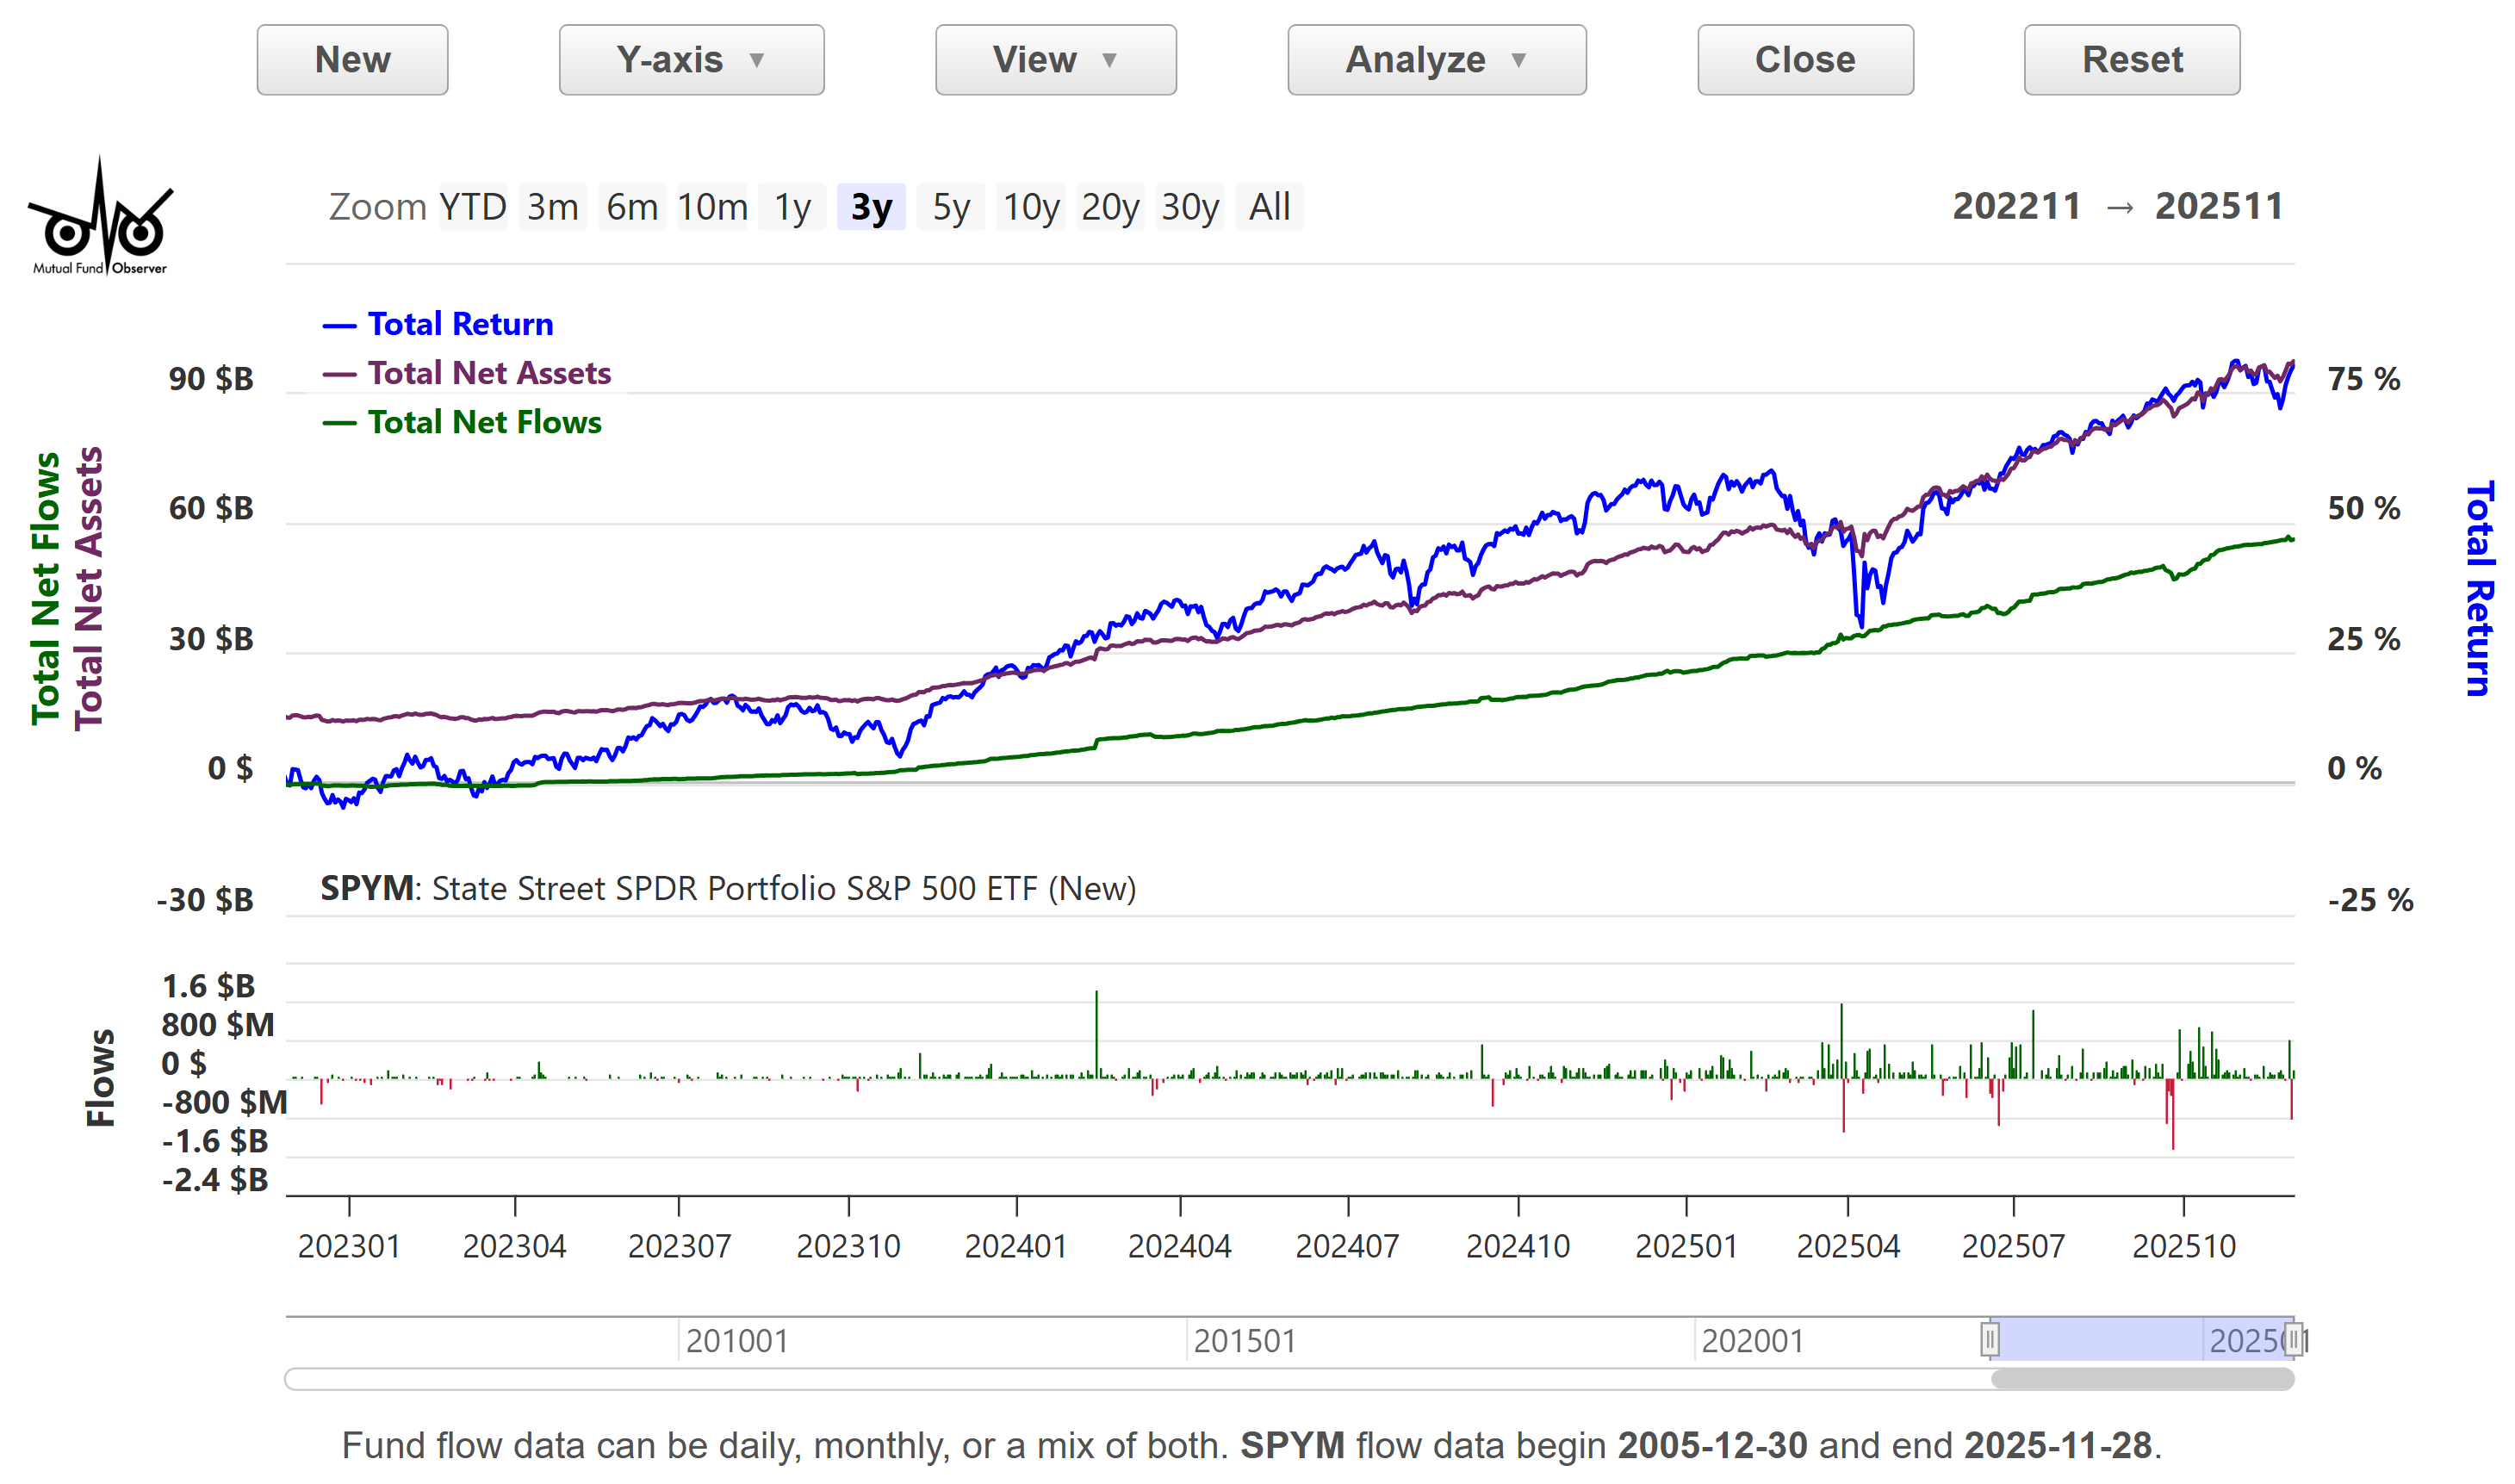Image resolution: width=2515 pixels, height=1484 pixels.
Task: Click the horizontal scrollbar thumb
Action: point(2141,1379)
